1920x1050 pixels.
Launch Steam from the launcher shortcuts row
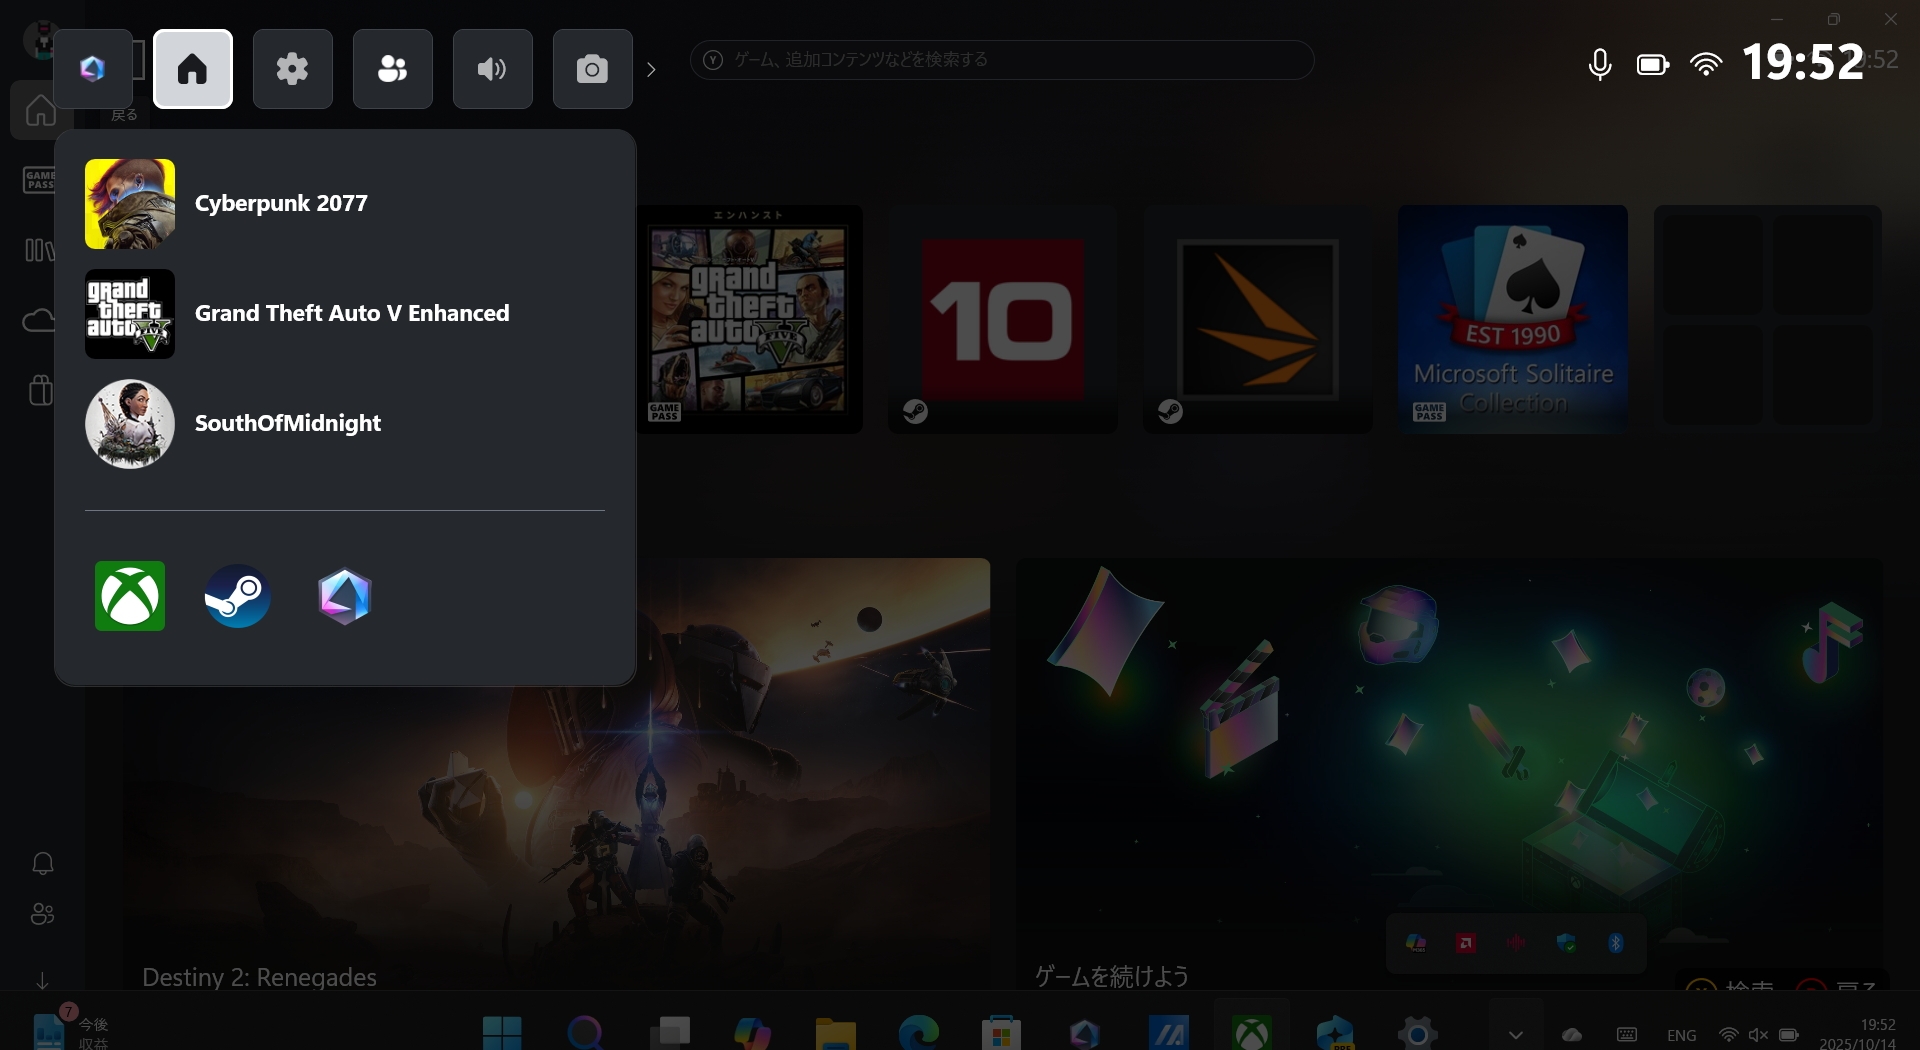(237, 596)
